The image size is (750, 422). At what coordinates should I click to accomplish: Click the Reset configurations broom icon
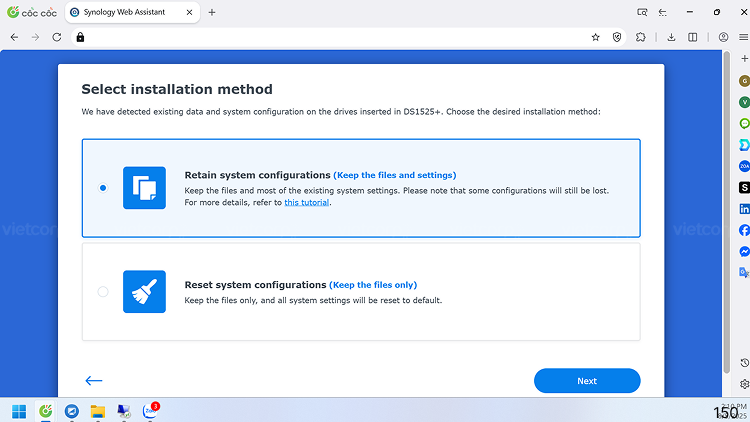pos(144,292)
